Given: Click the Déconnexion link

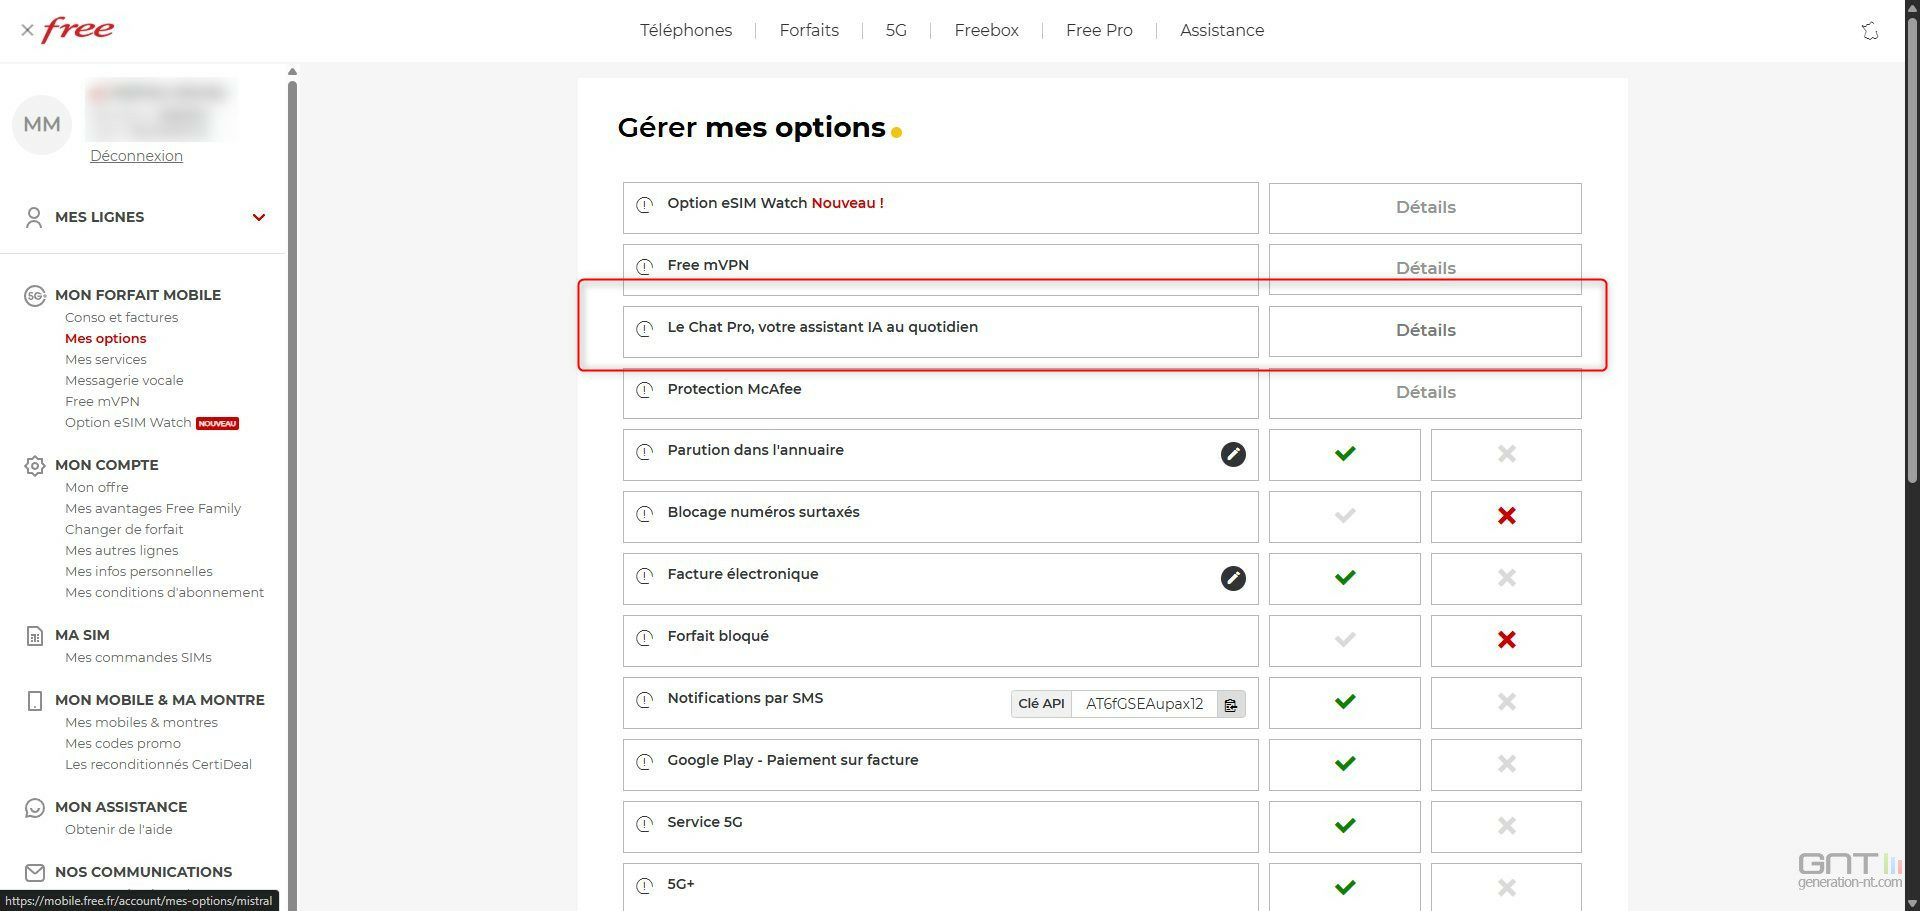Looking at the screenshot, I should click(136, 156).
